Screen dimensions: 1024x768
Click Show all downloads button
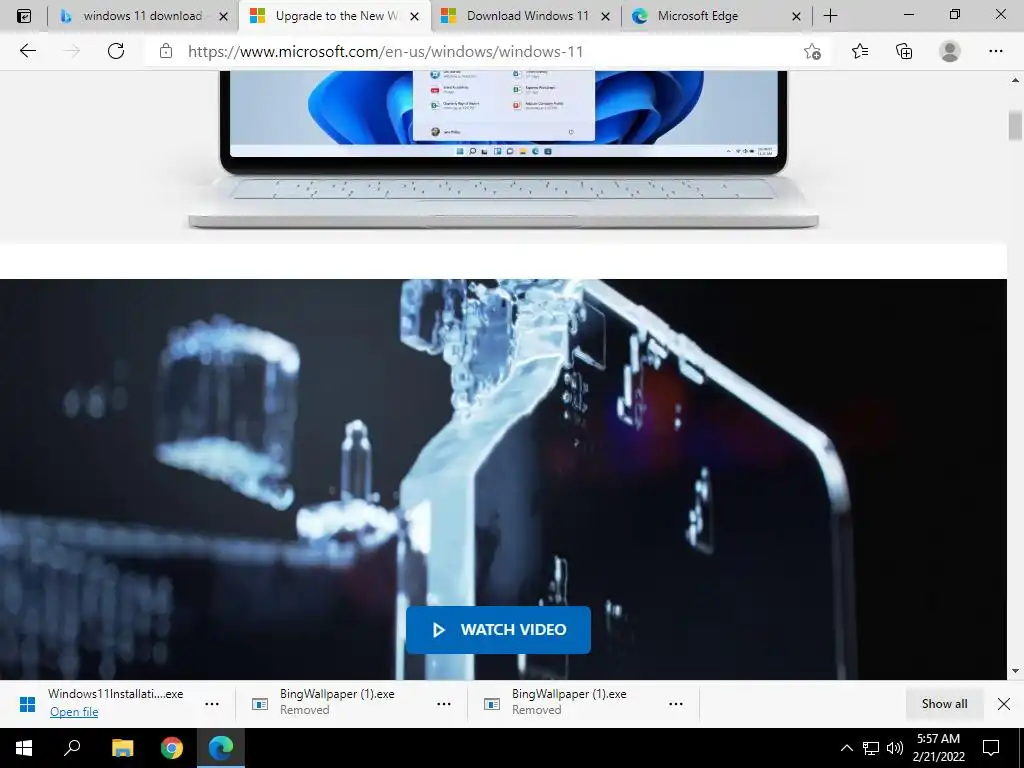click(x=944, y=703)
